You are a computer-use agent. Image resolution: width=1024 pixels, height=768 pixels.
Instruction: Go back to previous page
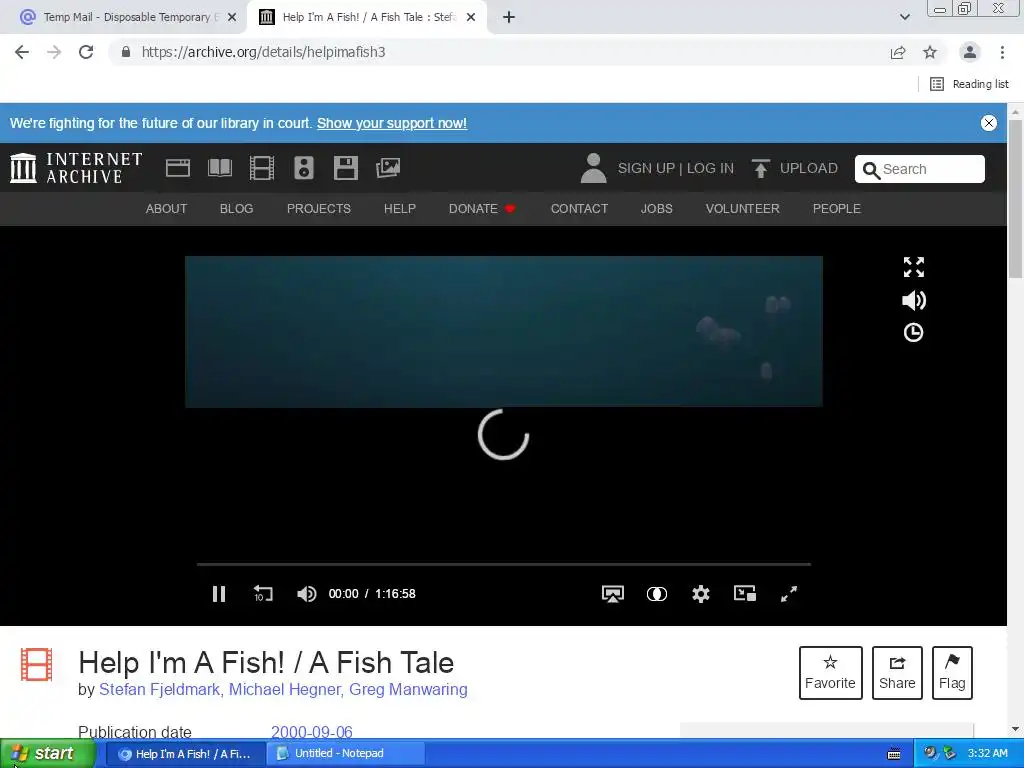coord(22,52)
